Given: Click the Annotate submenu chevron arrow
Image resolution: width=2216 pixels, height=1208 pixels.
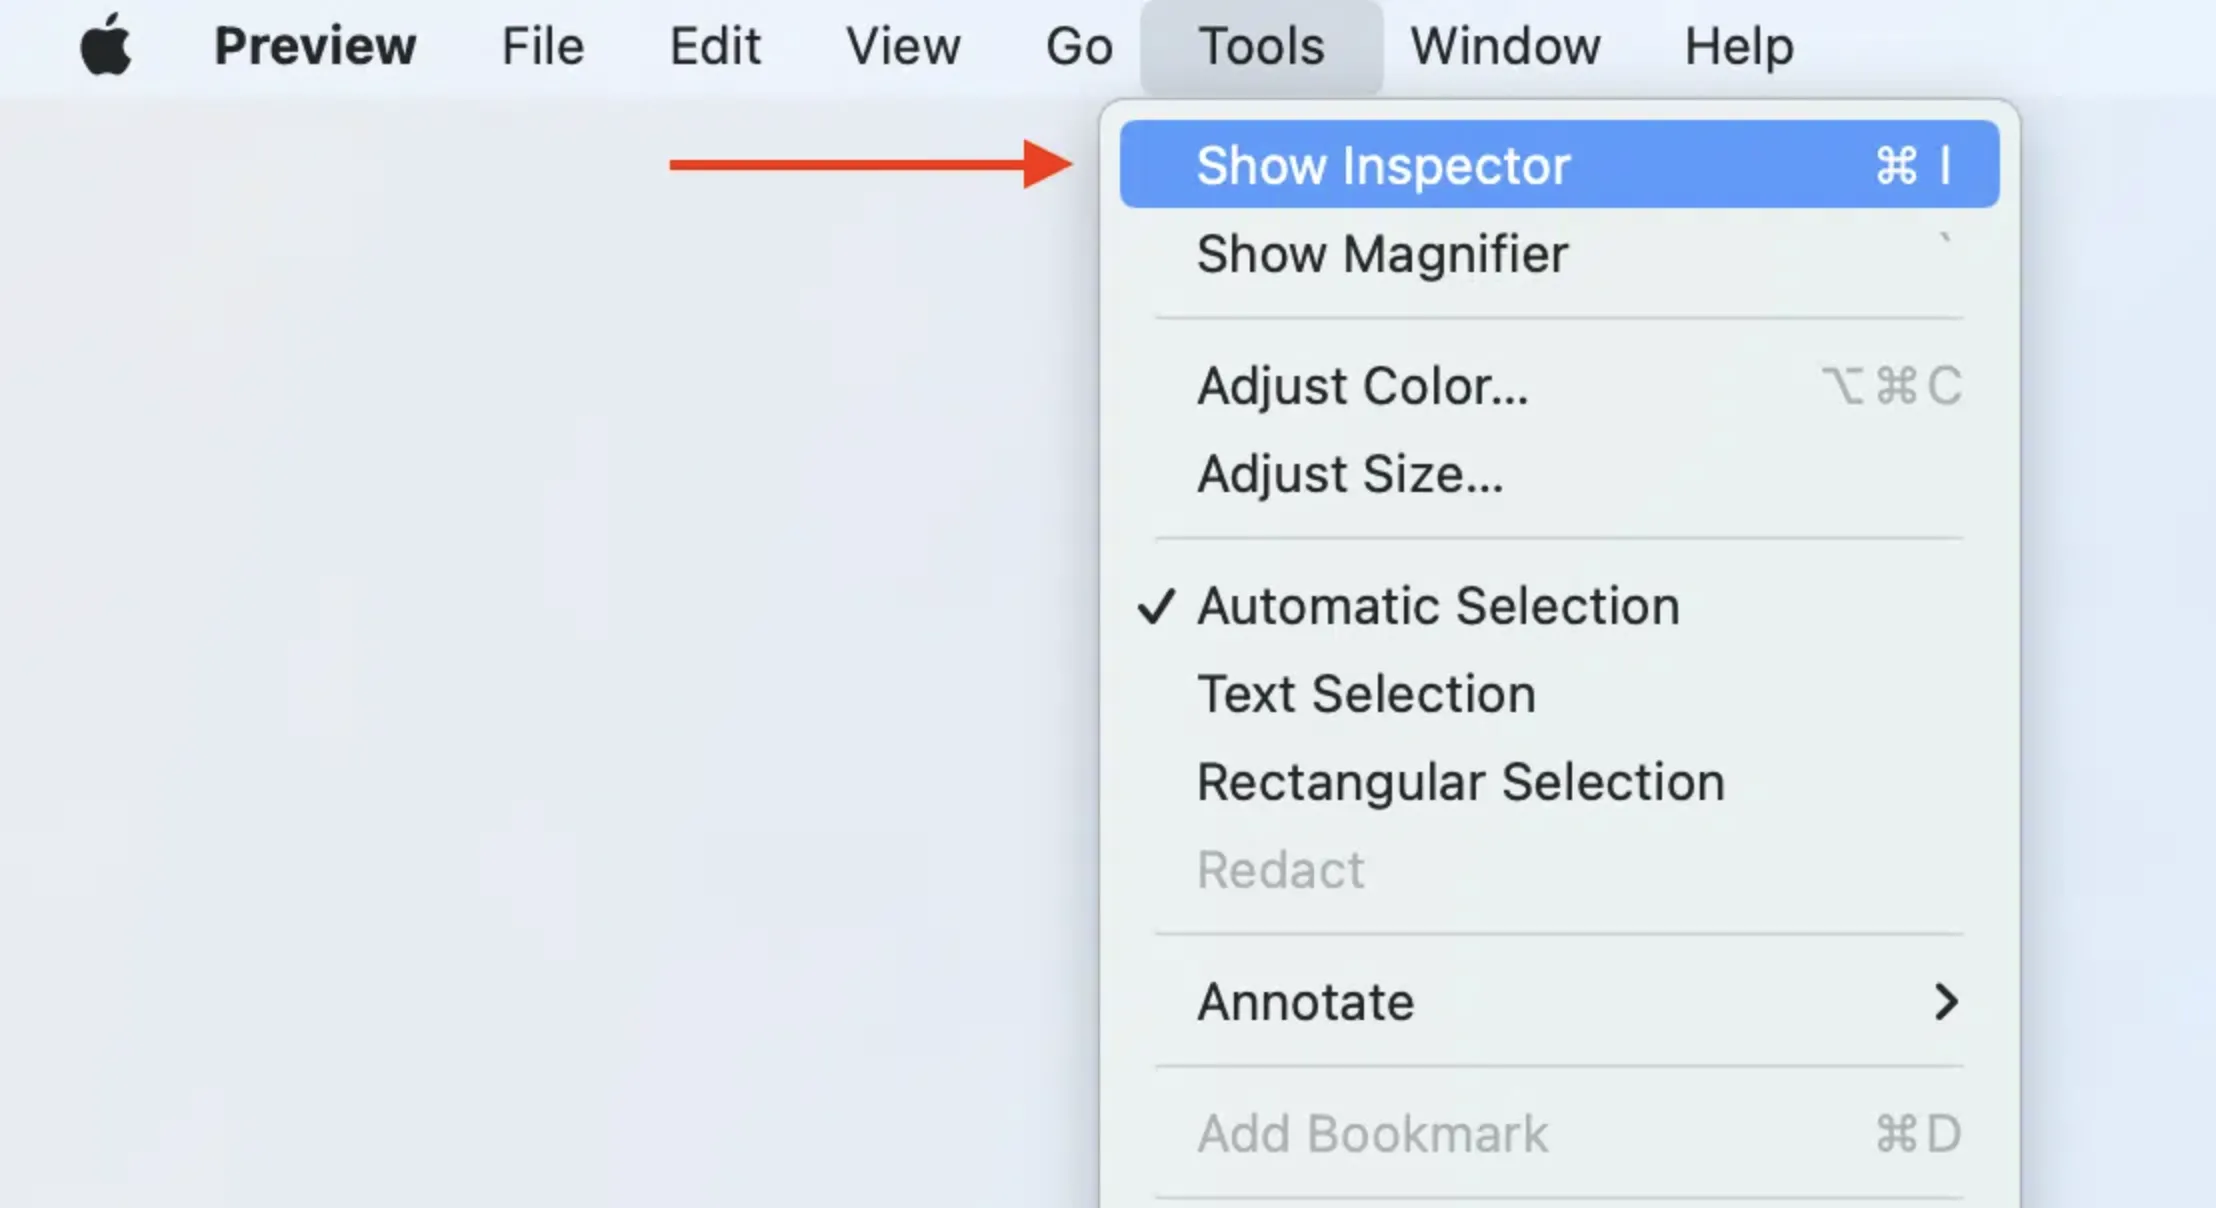Looking at the screenshot, I should pyautogui.click(x=1946, y=1001).
